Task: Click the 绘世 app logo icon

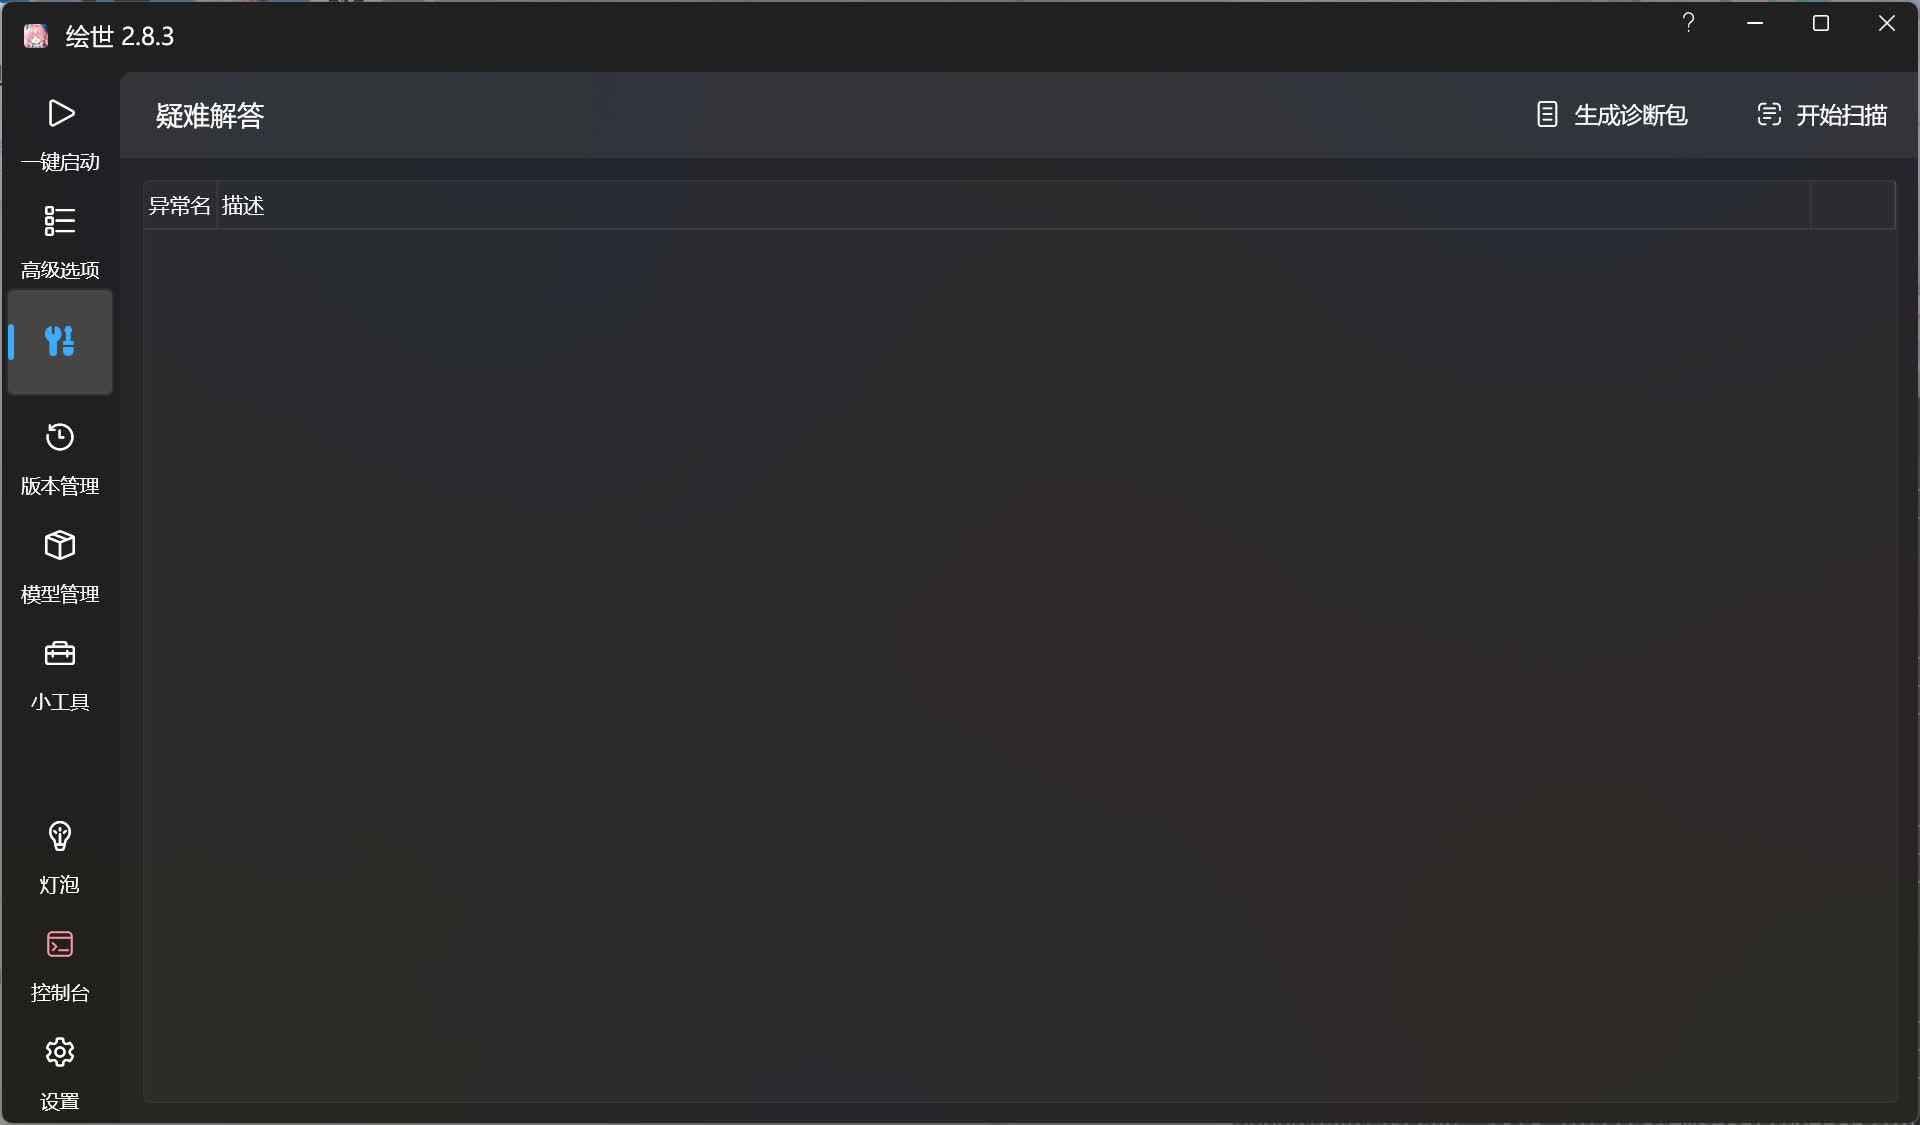Action: point(36,36)
